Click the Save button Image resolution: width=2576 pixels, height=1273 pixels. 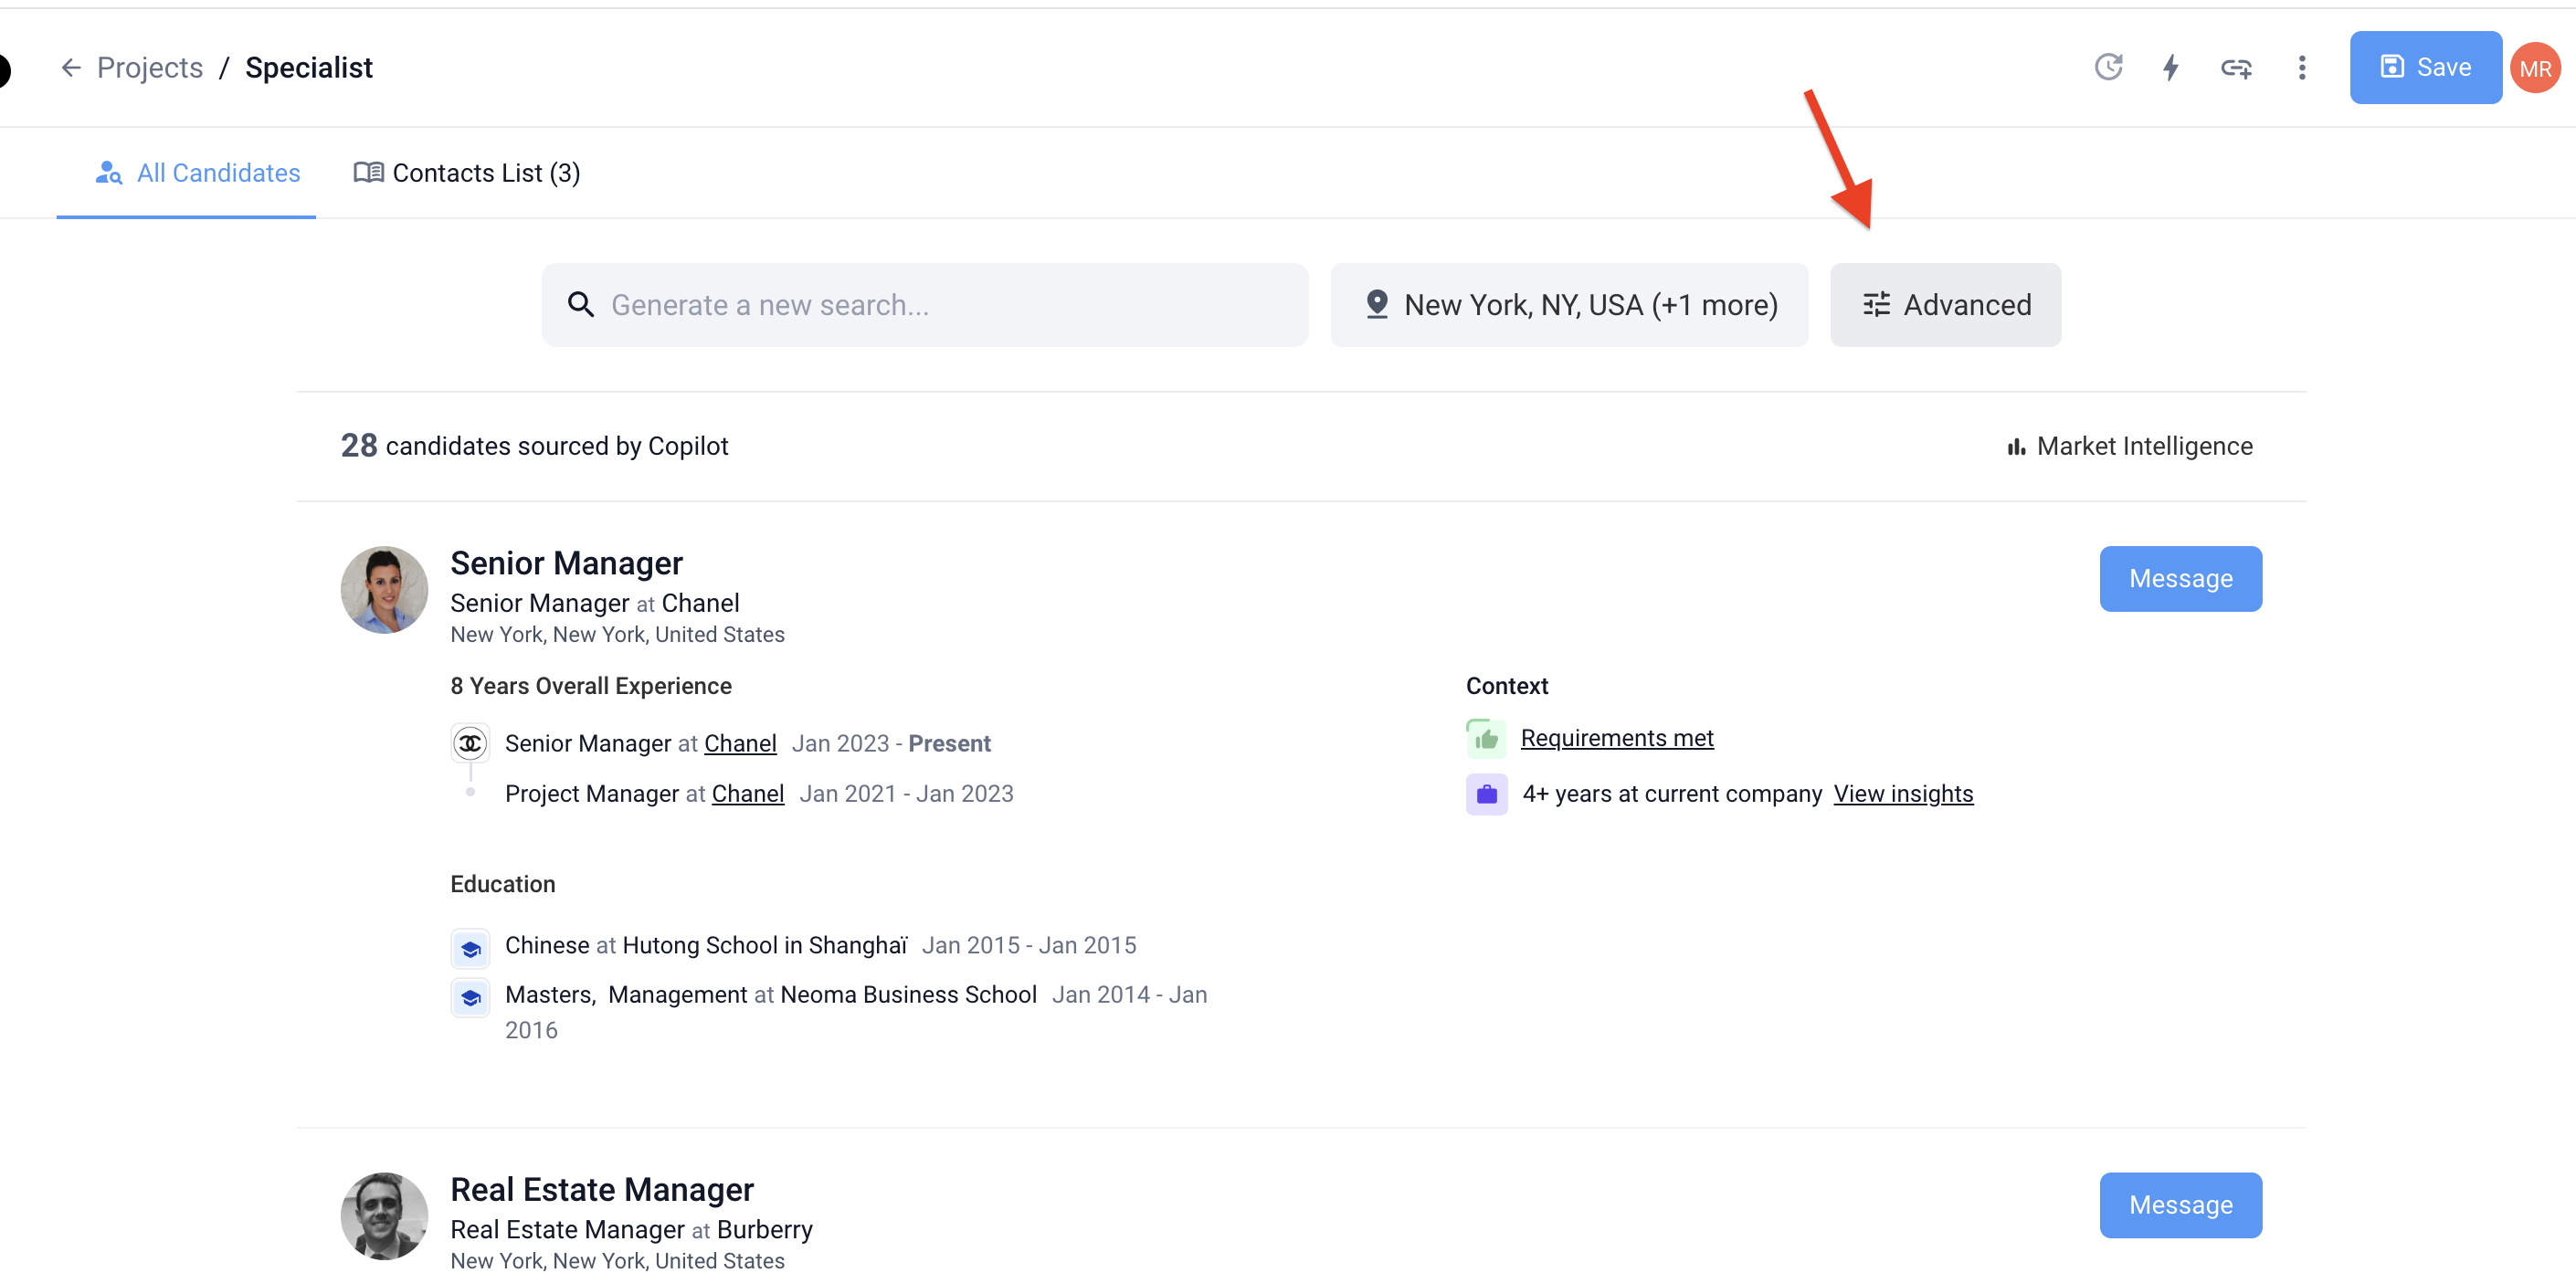pos(2425,67)
